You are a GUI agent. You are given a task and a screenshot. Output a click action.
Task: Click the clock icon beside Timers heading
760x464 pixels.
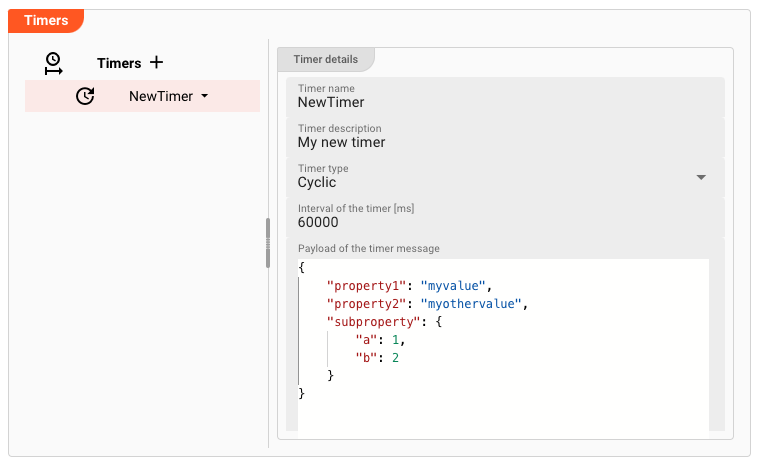click(x=53, y=63)
